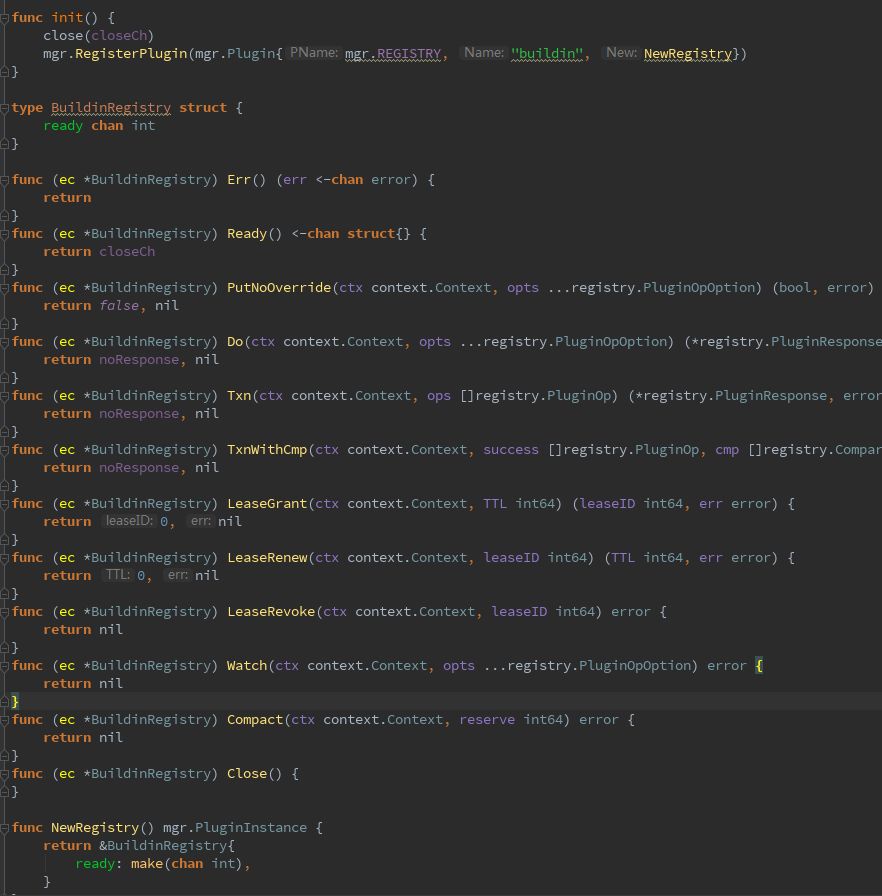Viewport: 882px width, 896px height.
Task: Collapse the BuildinRegistry struct fold marker
Action: 5,108
